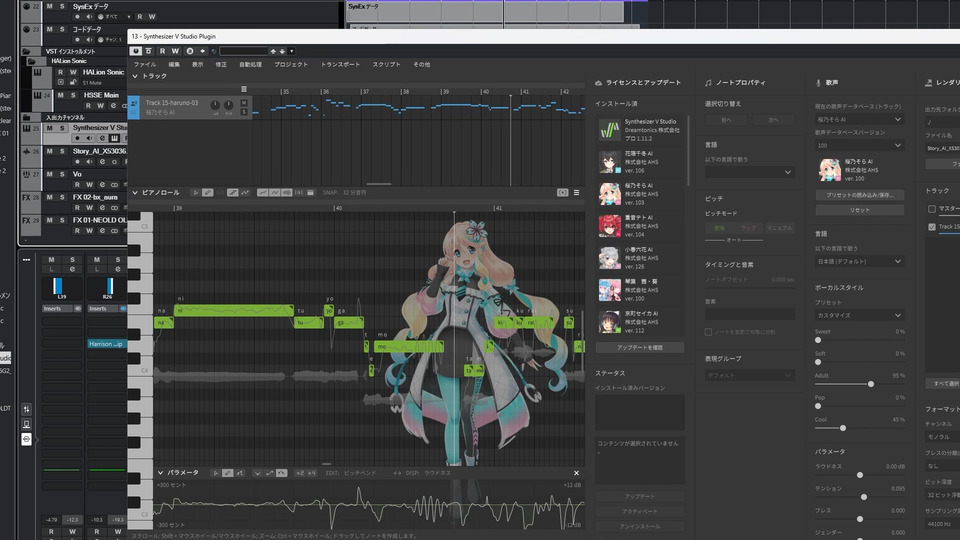The image size is (960, 540).
Task: Open the 自動処理 menu
Action: click(250, 64)
